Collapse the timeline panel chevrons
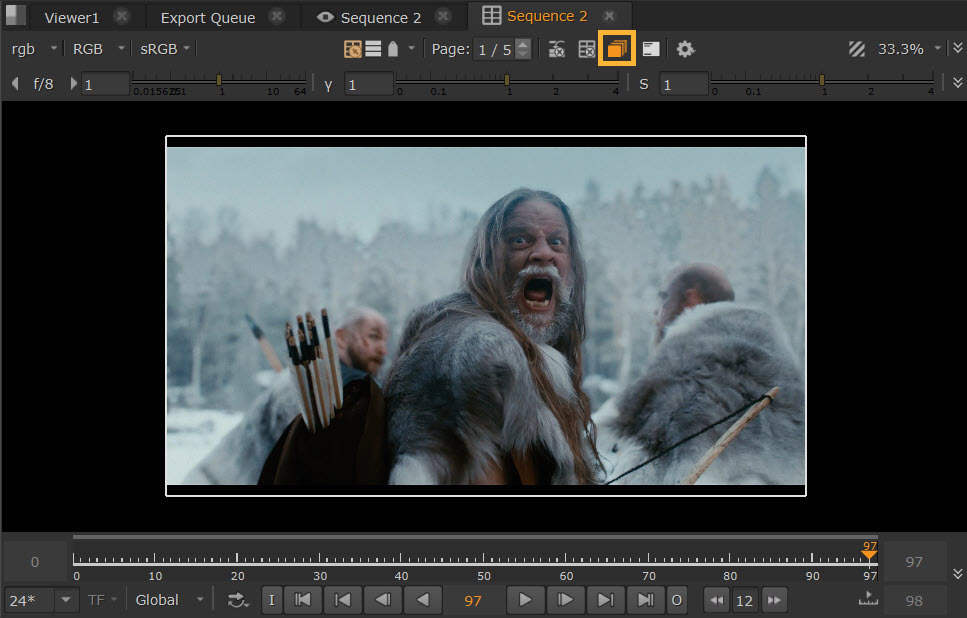967x618 pixels. [957, 574]
